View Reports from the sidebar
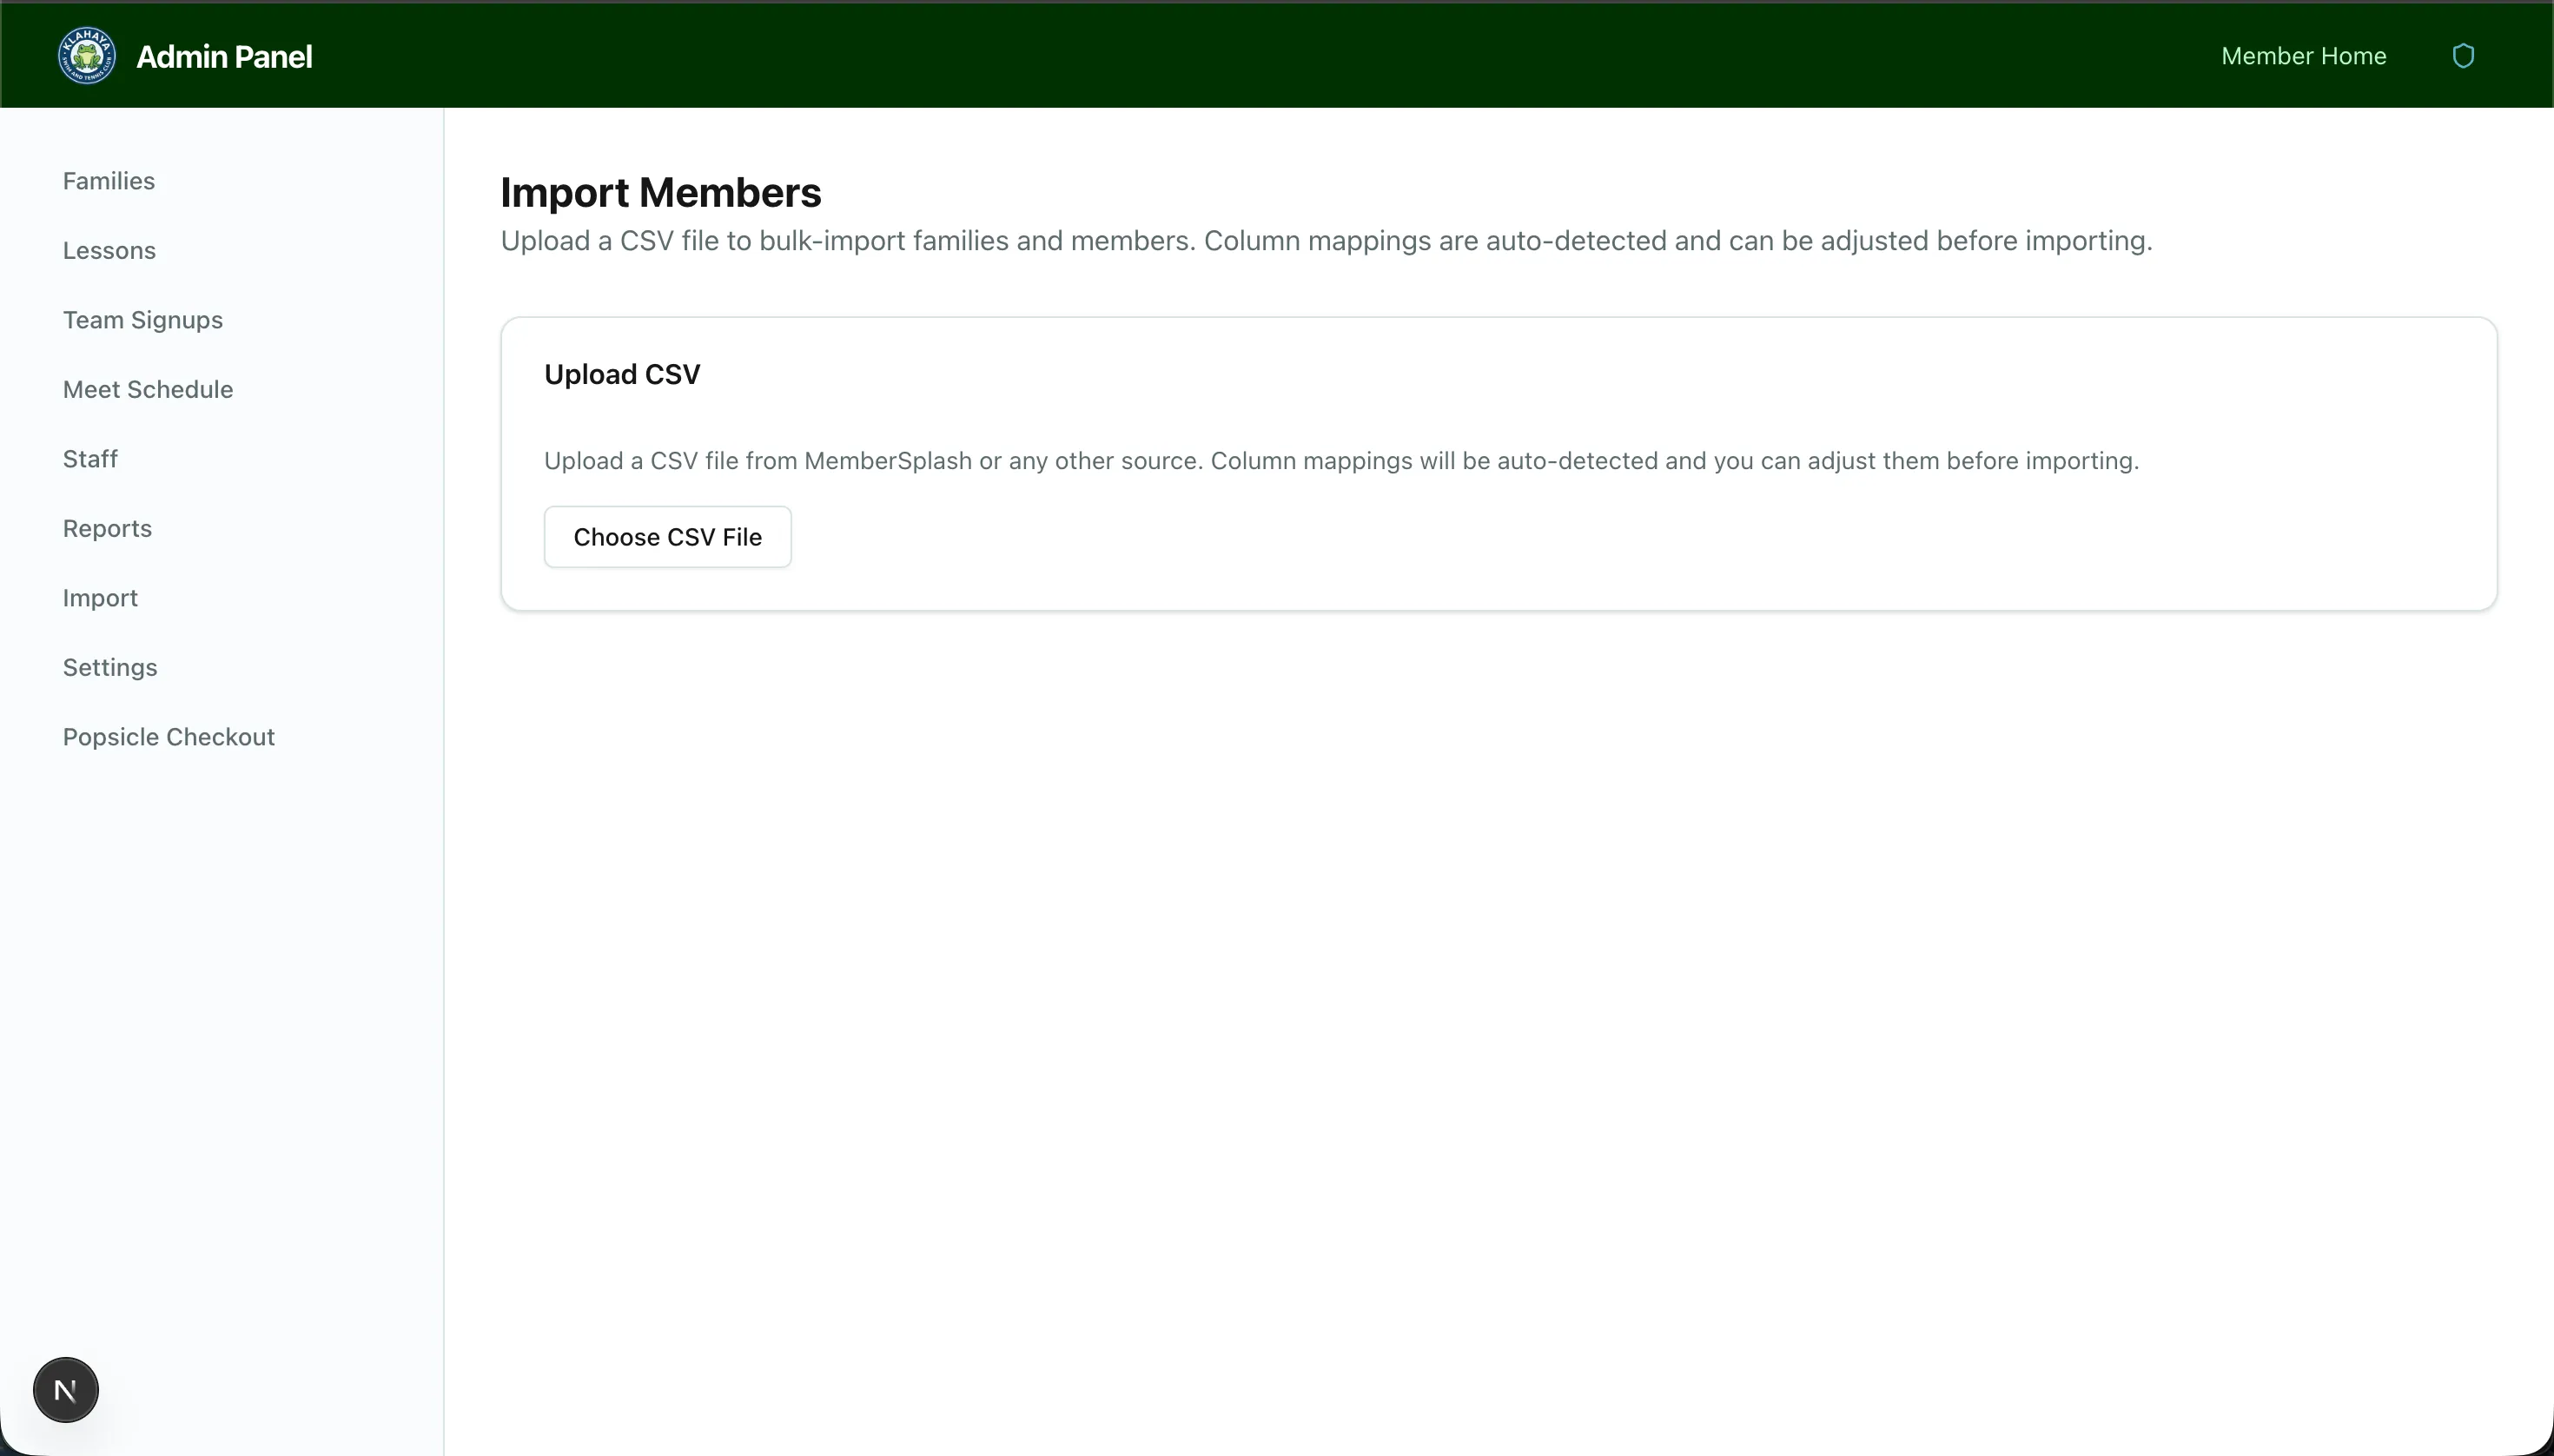The image size is (2554, 1456). click(107, 528)
